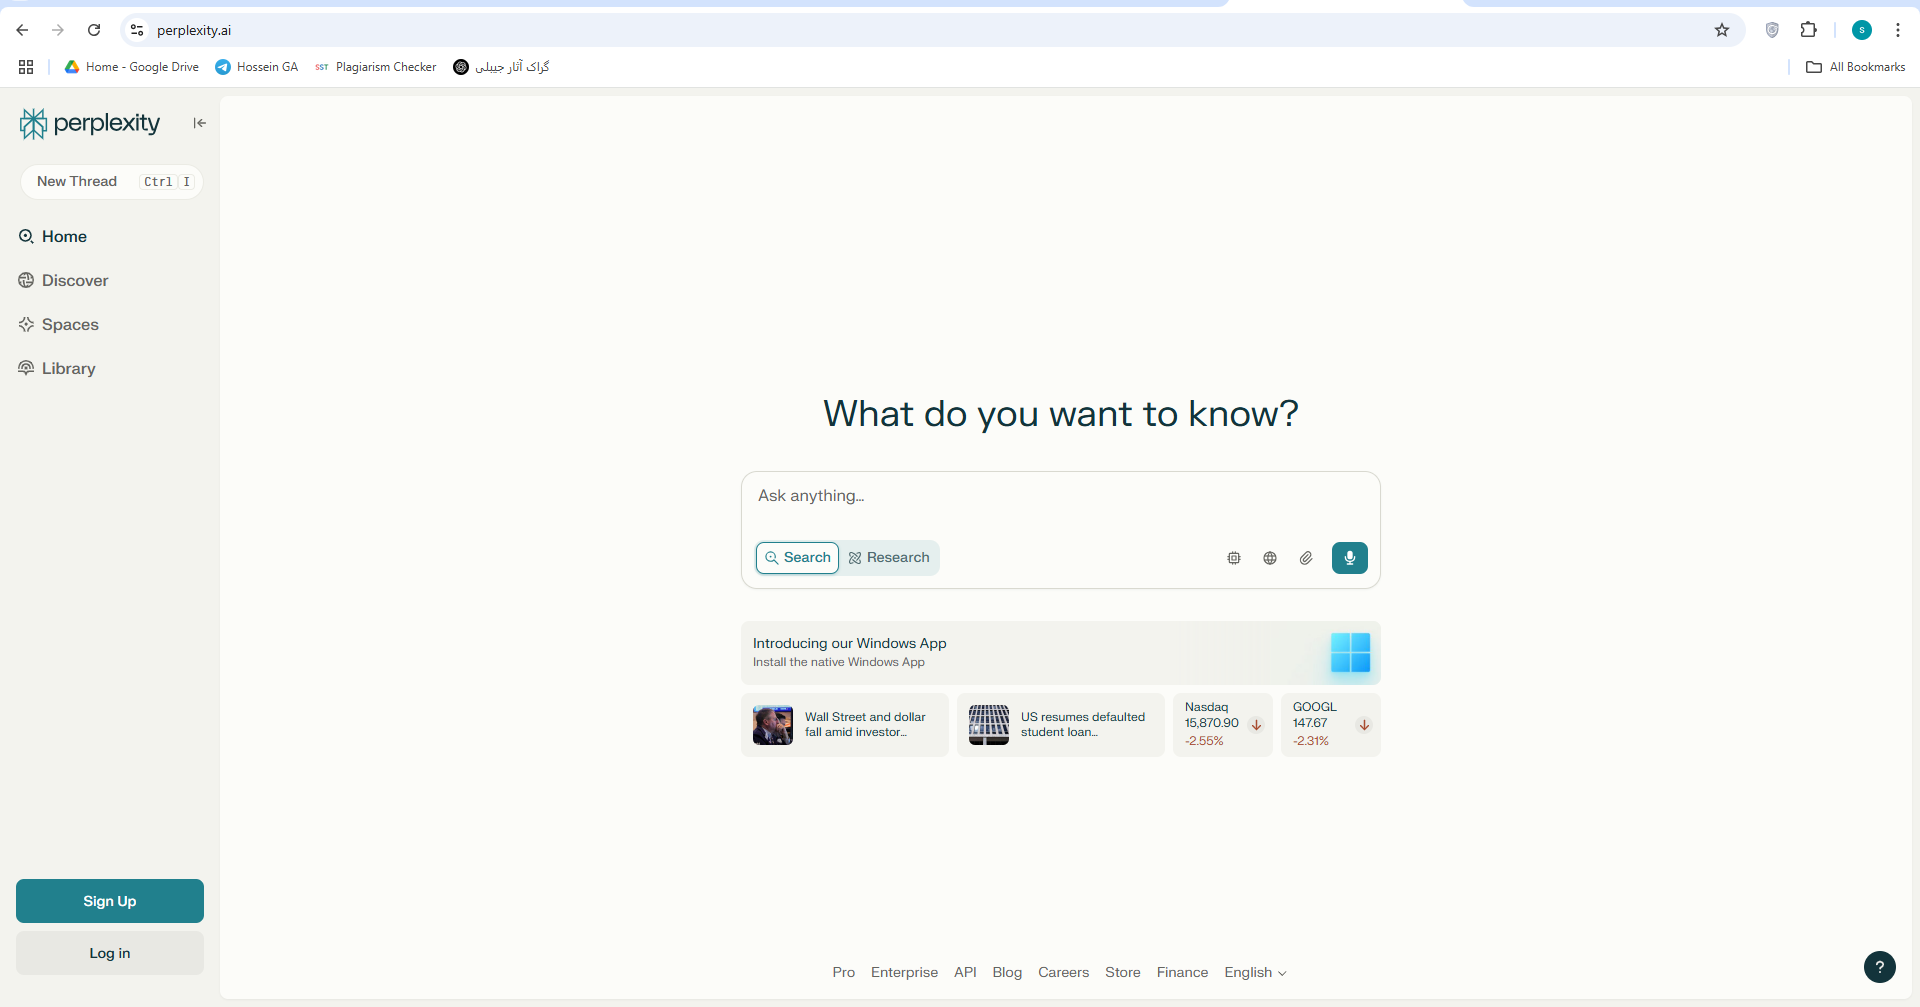Open All Bookmarks folder
This screenshot has width=1920, height=1007.
point(1856,67)
